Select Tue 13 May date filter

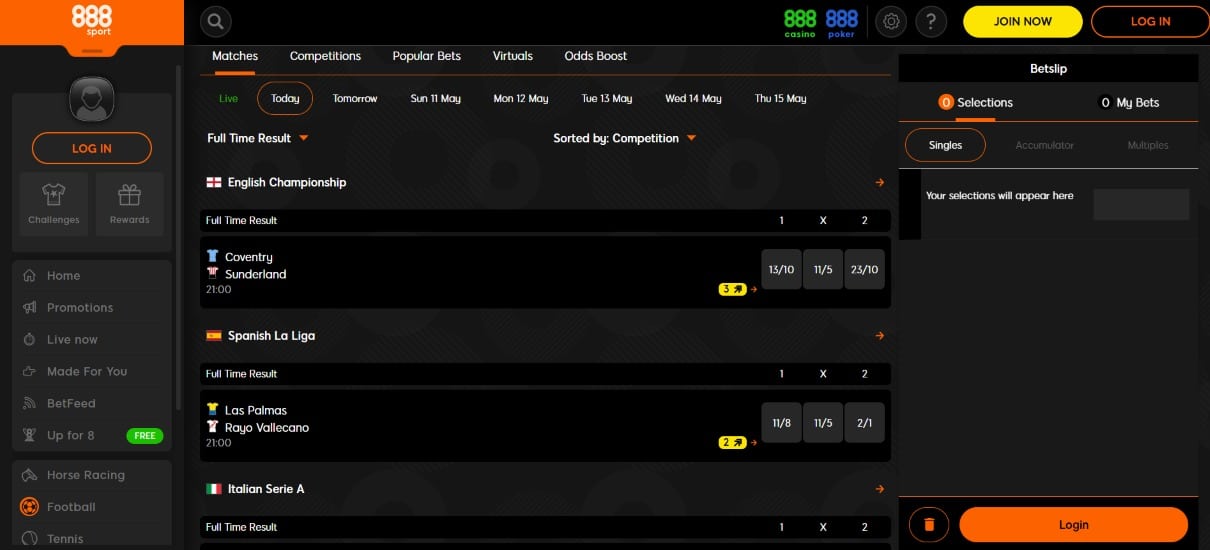click(x=607, y=99)
